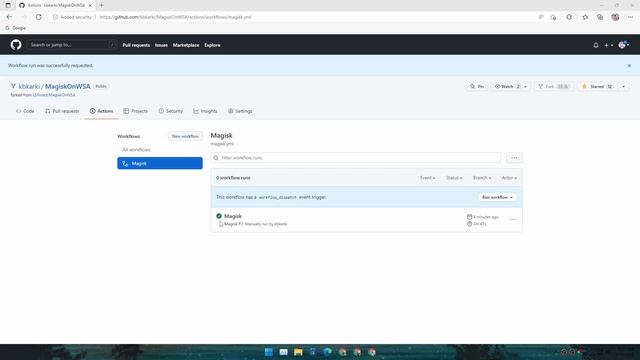This screenshot has height=360, width=640.
Task: Expand the Event filter dropdown
Action: pyautogui.click(x=427, y=178)
